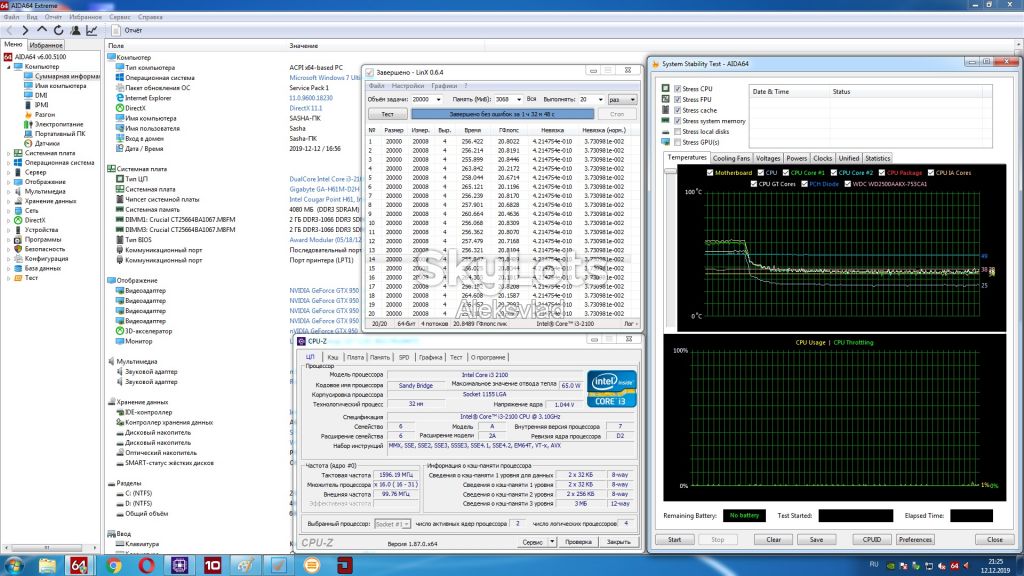Screen dimensions: 1024x576
Task: Expand the Сервер tree node
Action: (8, 172)
